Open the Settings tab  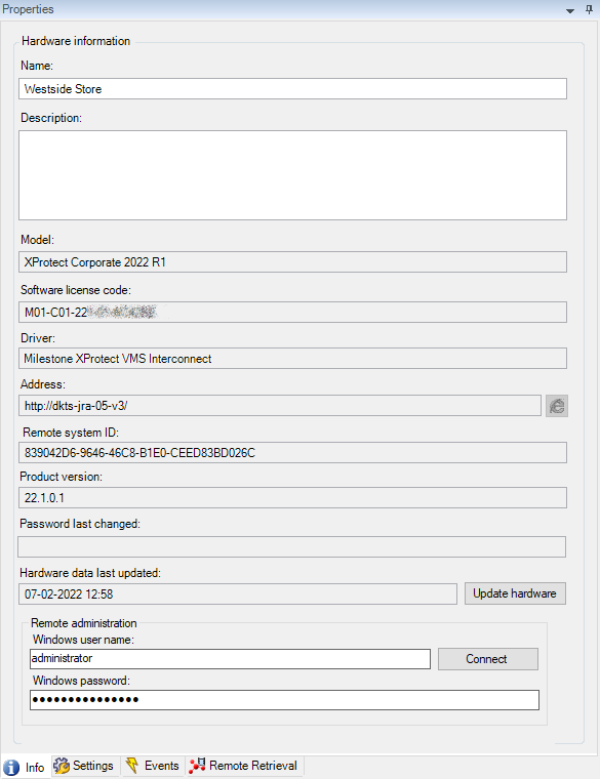point(84,766)
